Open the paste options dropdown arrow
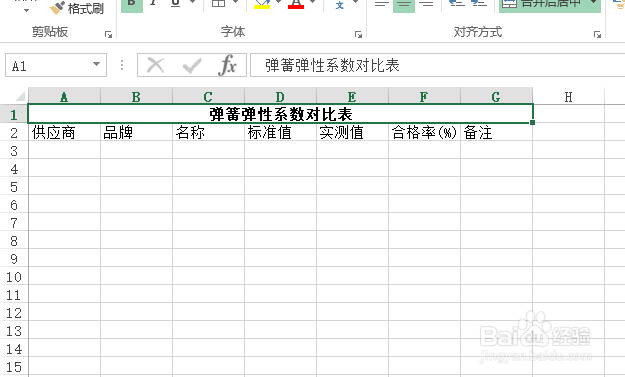 [26, 10]
